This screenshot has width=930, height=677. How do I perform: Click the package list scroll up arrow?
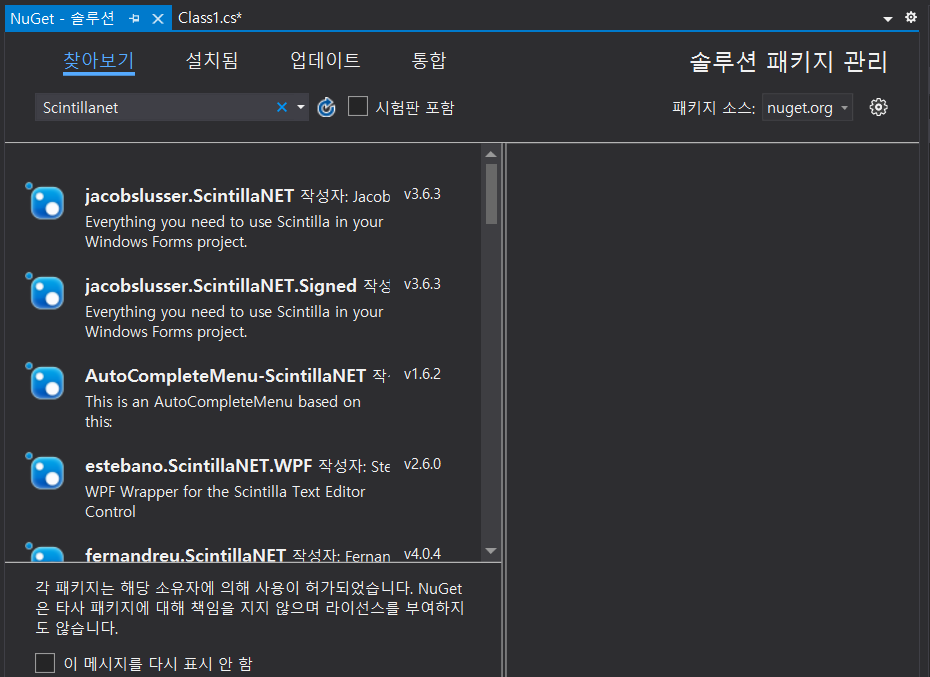tap(491, 154)
